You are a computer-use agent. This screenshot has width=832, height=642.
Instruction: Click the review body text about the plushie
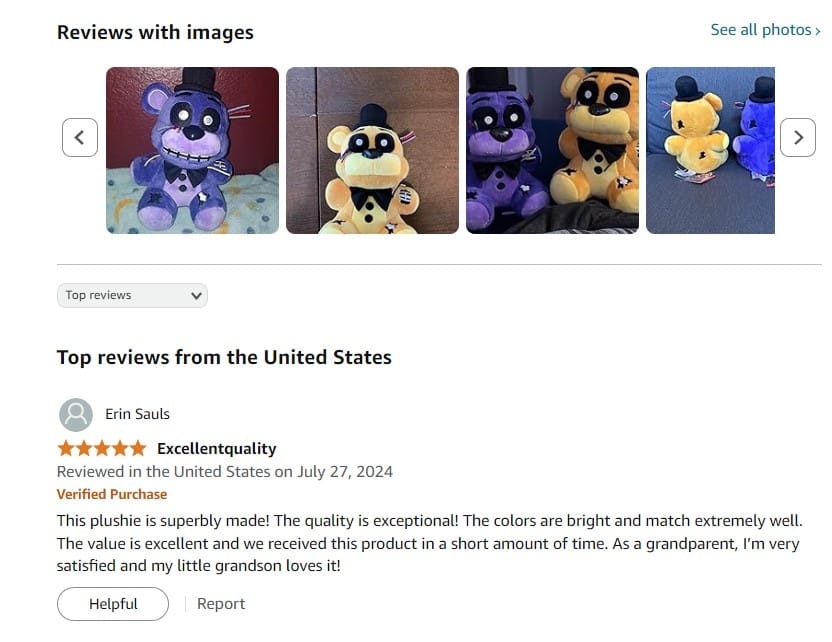click(429, 543)
